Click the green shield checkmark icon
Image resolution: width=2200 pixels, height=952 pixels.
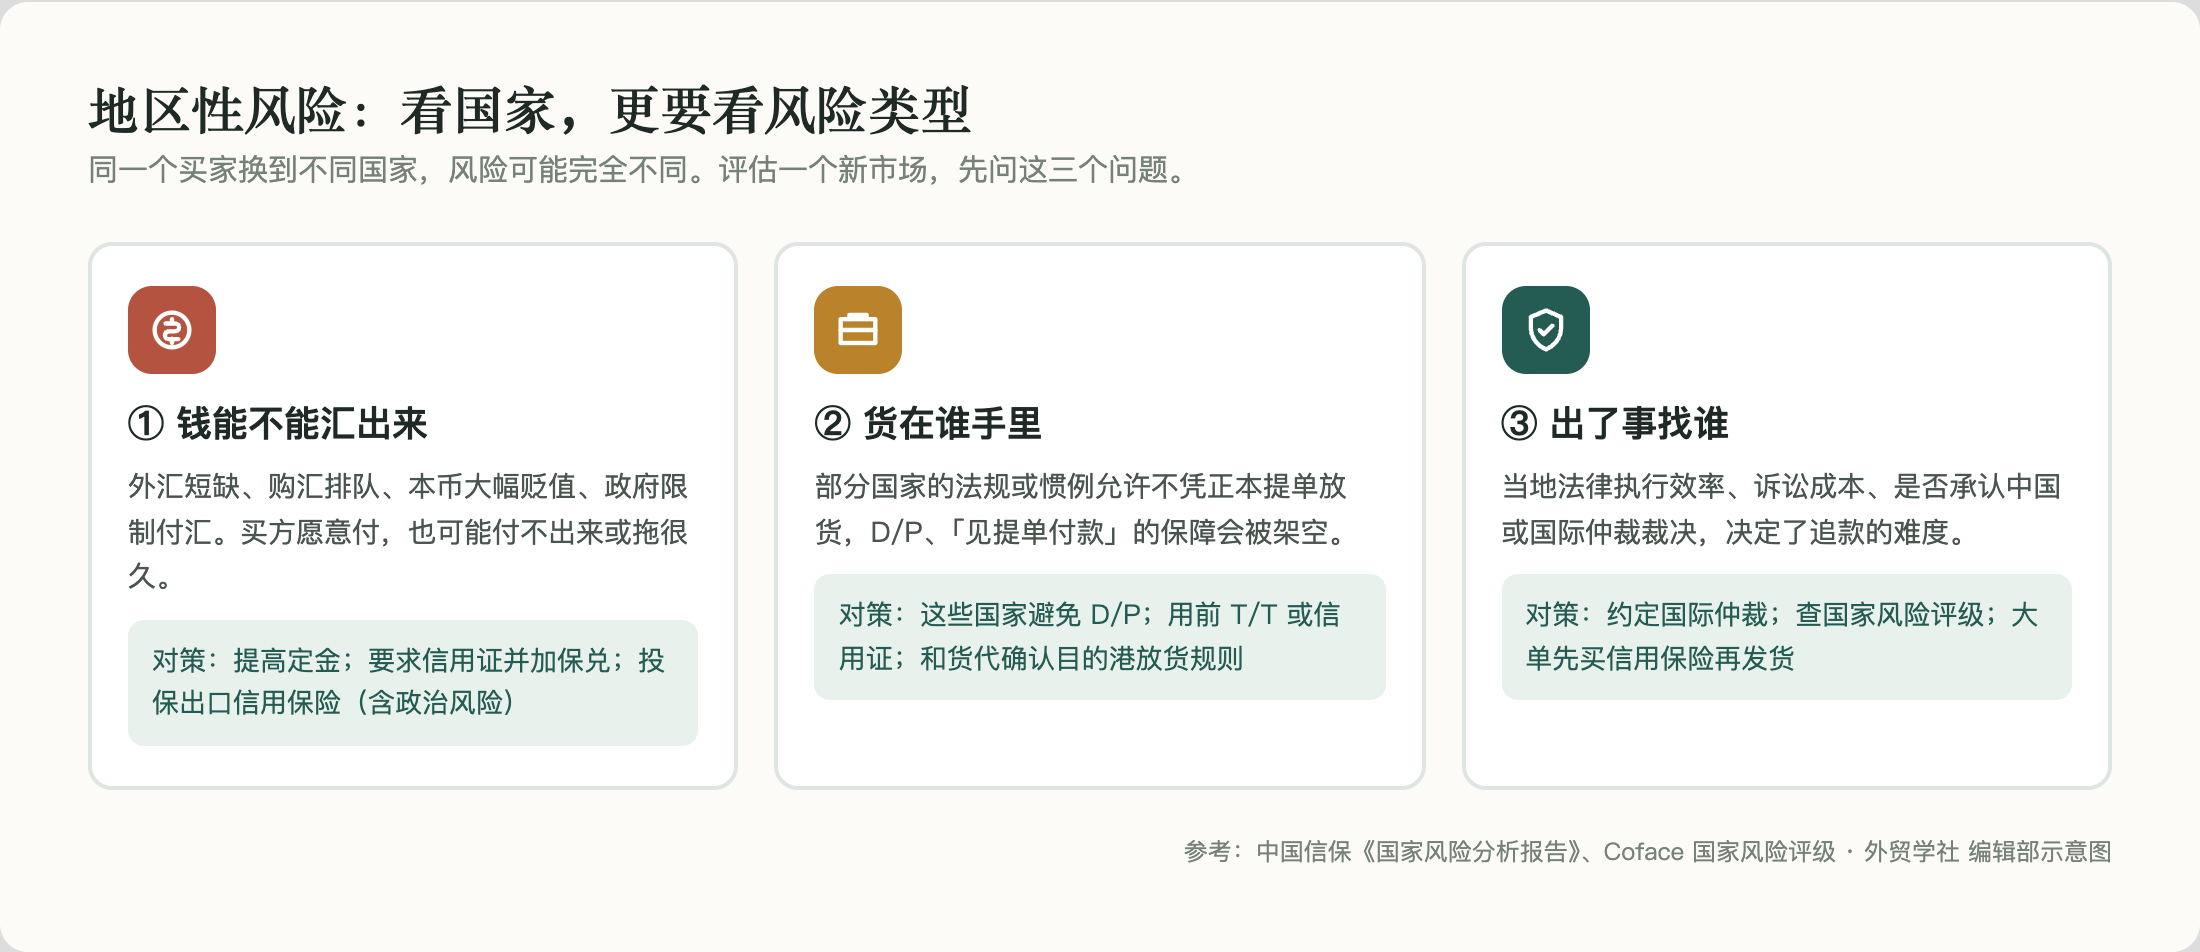(x=1546, y=330)
